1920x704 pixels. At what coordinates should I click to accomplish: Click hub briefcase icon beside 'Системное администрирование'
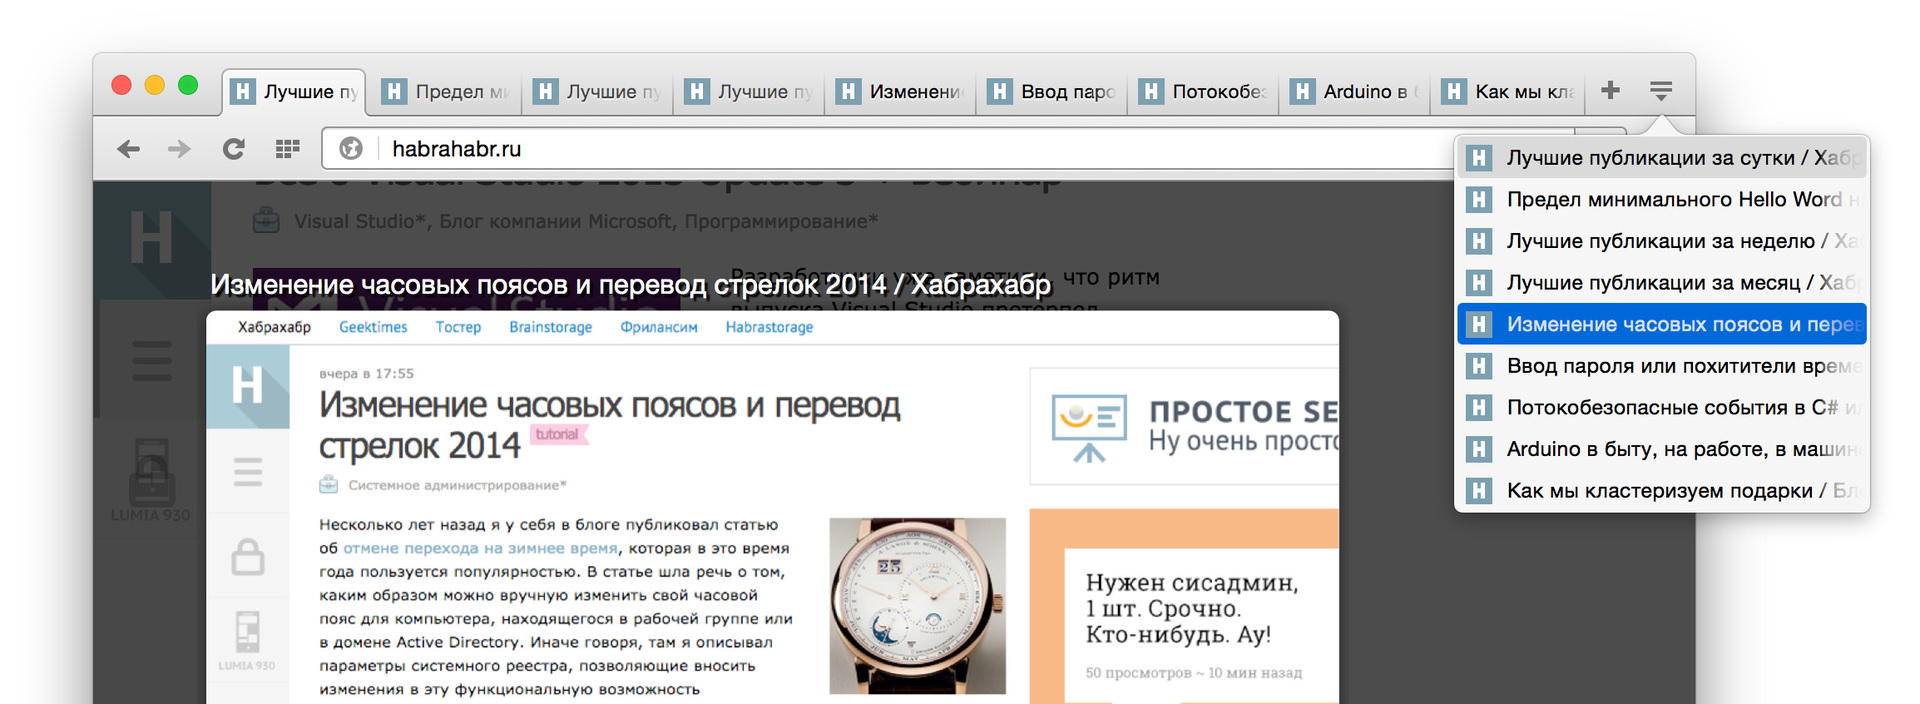point(328,485)
